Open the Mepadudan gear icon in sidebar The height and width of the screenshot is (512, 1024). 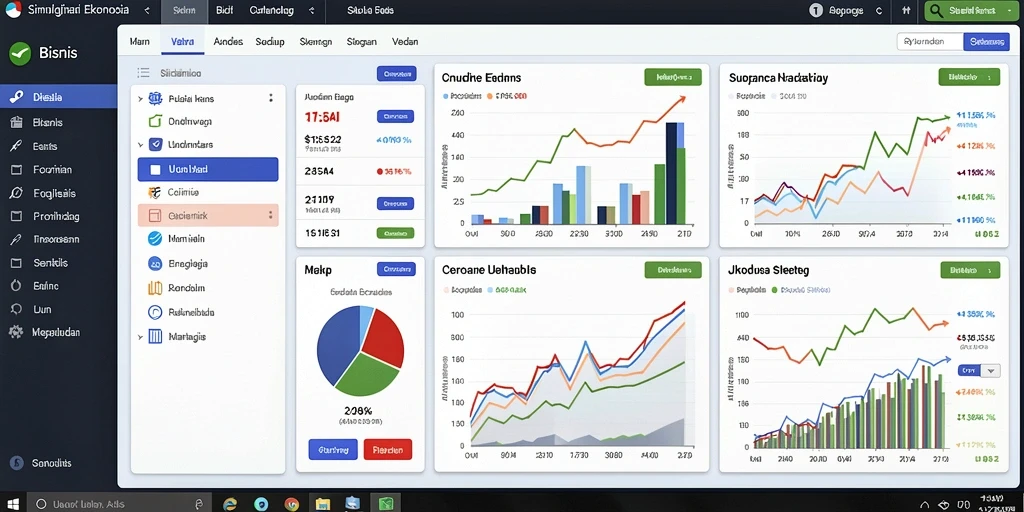[x=16, y=332]
